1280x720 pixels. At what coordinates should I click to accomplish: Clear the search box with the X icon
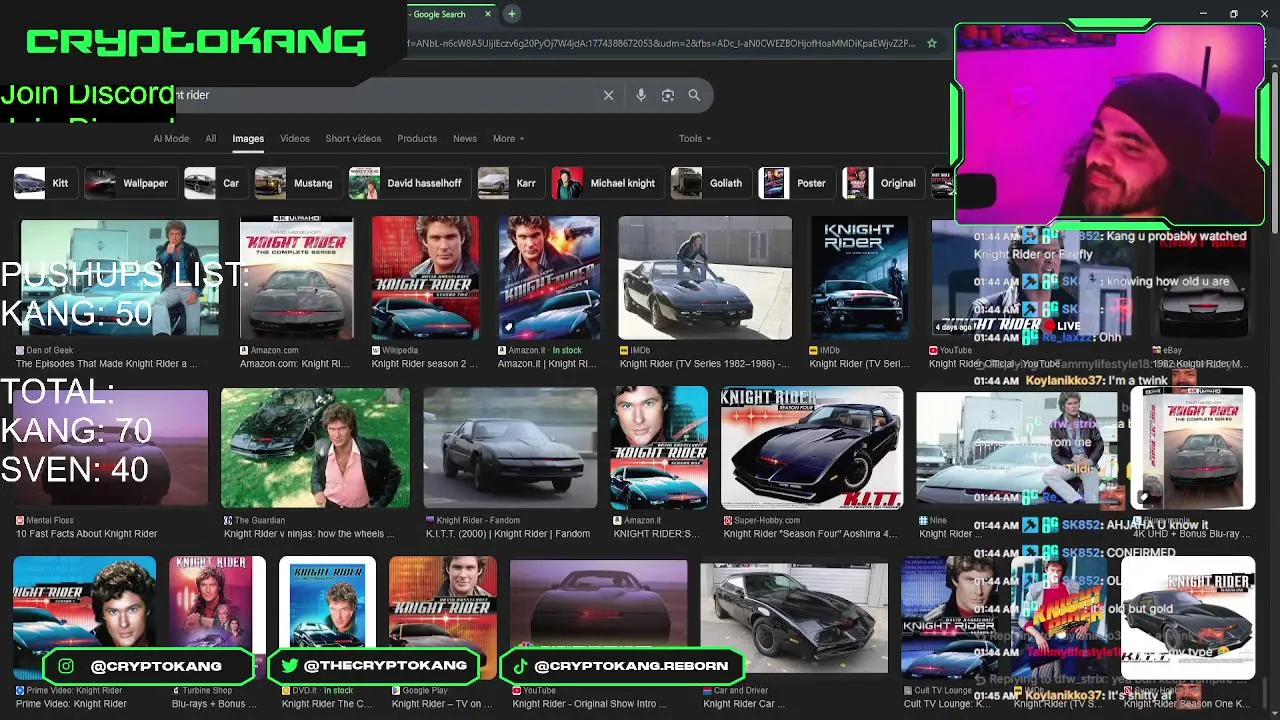(x=608, y=95)
